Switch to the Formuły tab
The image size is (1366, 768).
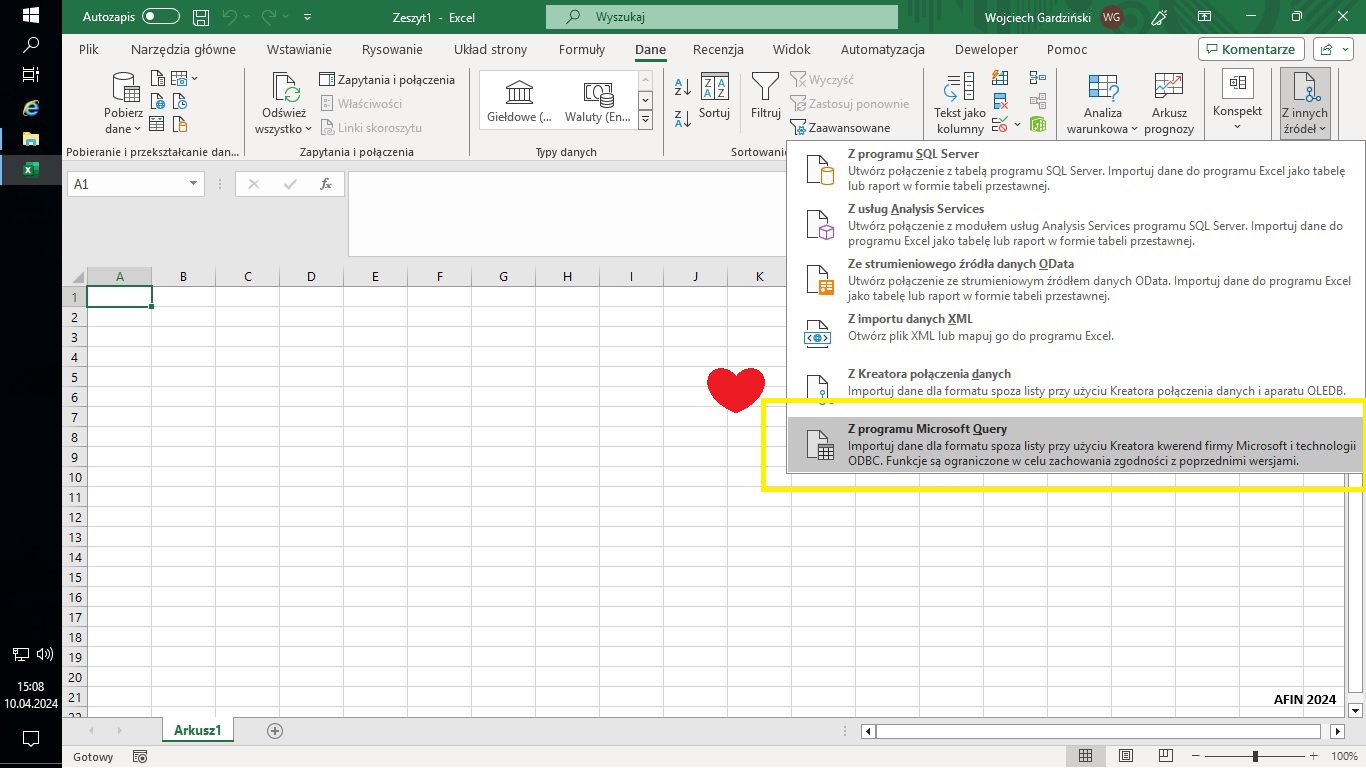pos(582,49)
